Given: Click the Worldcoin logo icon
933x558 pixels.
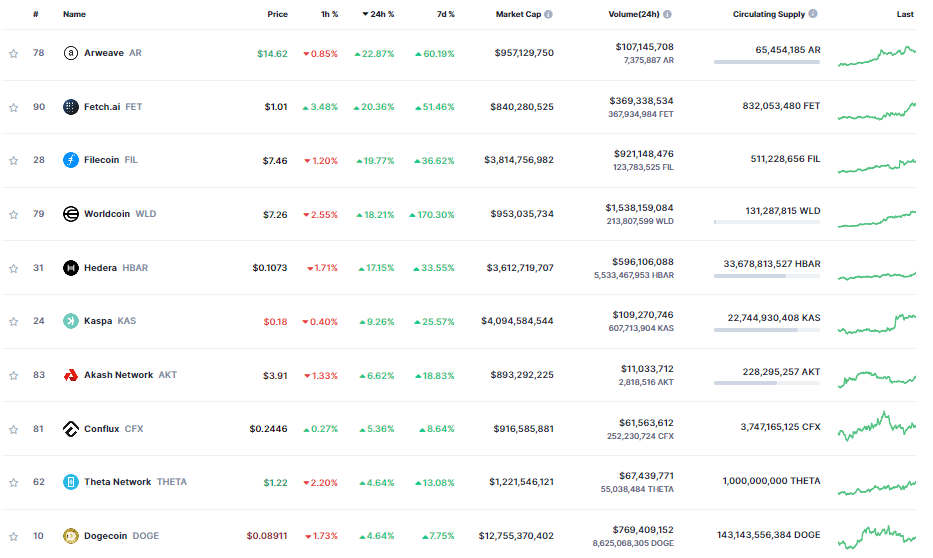Looking at the screenshot, I should [71, 214].
